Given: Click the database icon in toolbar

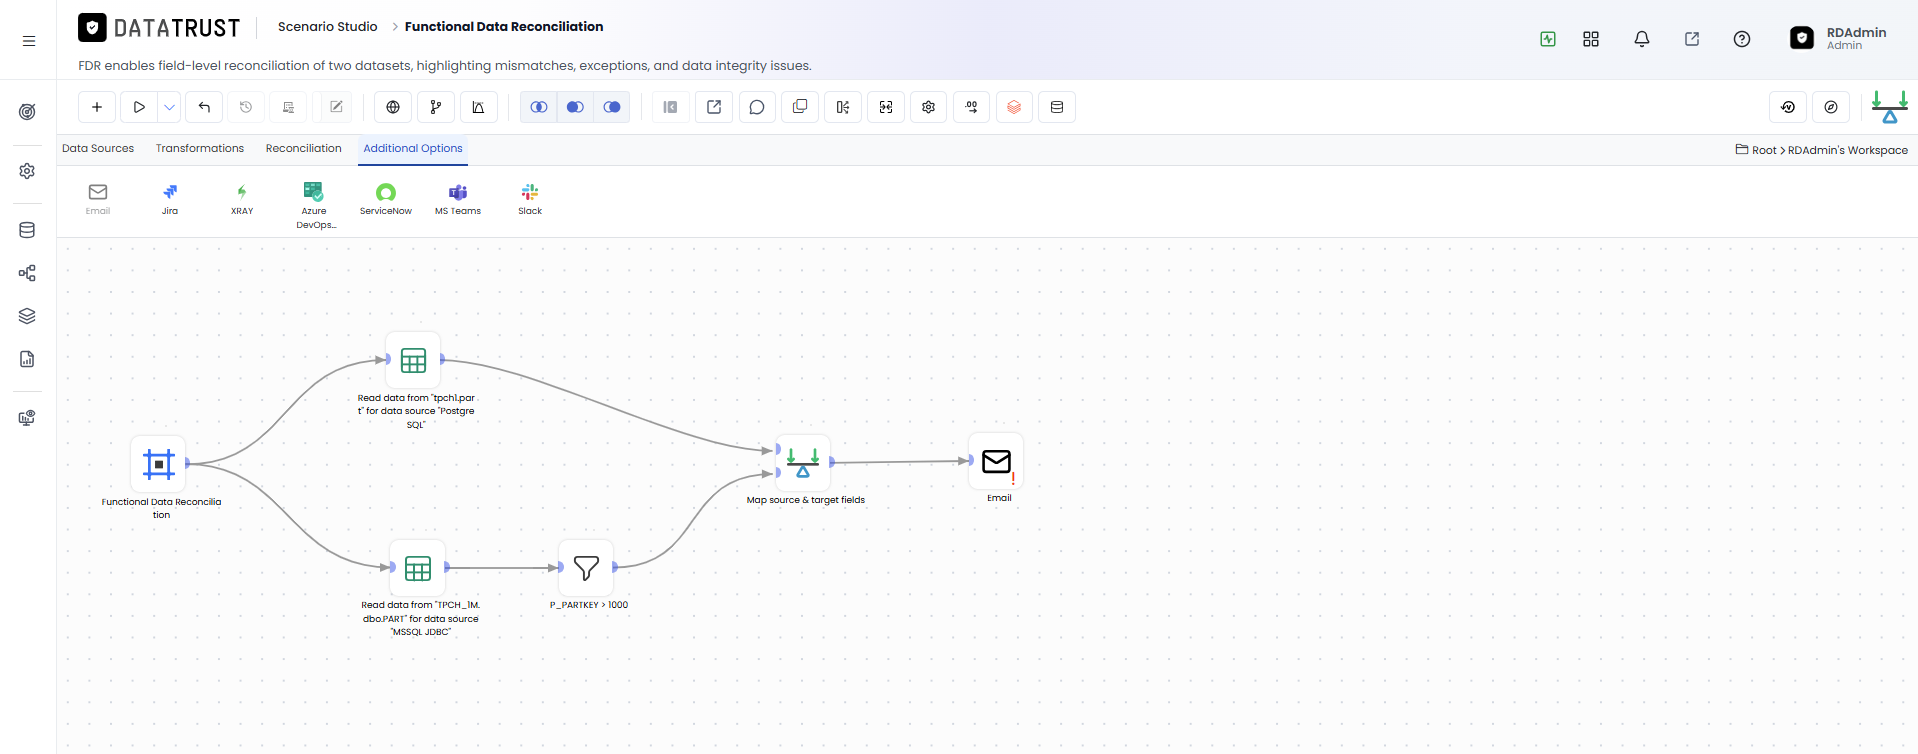Looking at the screenshot, I should [x=1057, y=107].
